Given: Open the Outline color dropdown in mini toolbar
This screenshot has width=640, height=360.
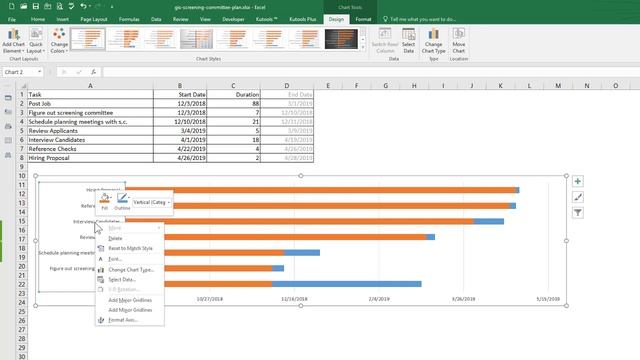Looking at the screenshot, I should [x=129, y=198].
